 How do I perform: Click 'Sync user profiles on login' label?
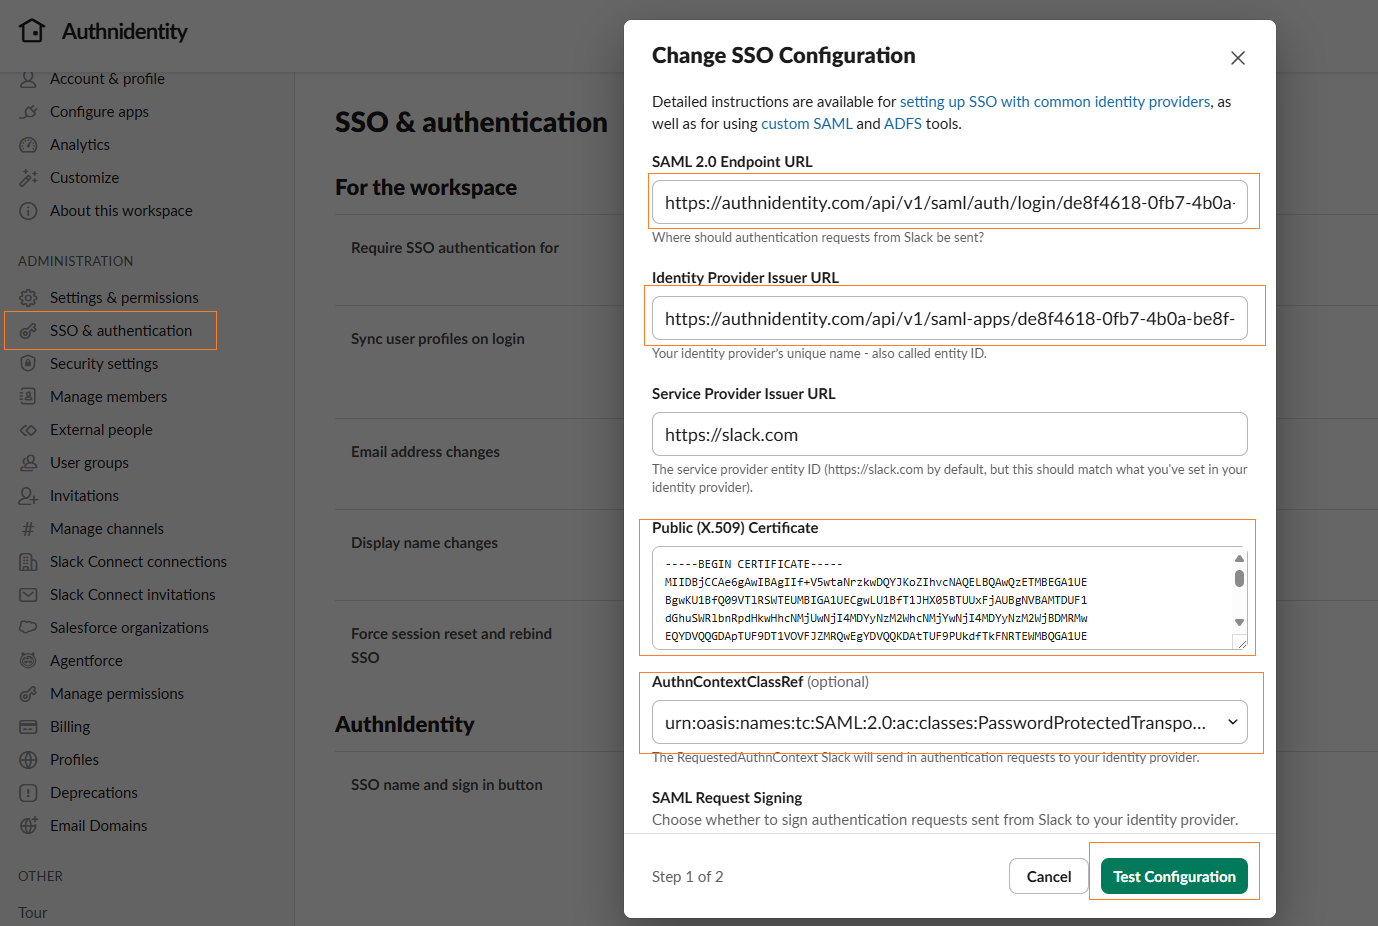click(x=438, y=339)
